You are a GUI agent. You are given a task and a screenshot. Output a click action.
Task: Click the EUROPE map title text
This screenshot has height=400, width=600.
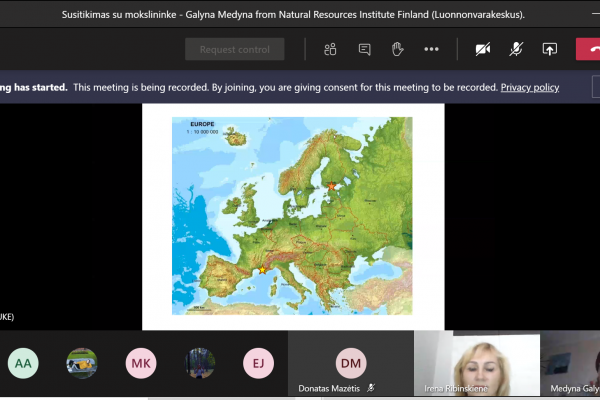coord(202,124)
